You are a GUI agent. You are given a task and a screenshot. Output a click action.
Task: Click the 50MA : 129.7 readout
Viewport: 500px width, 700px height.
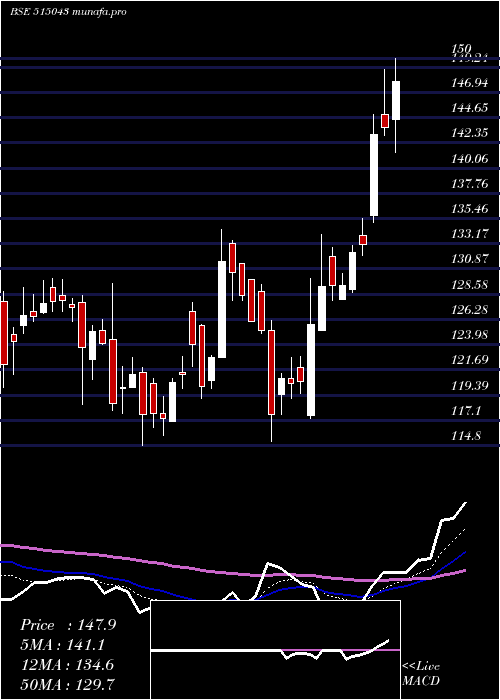pos(68,684)
